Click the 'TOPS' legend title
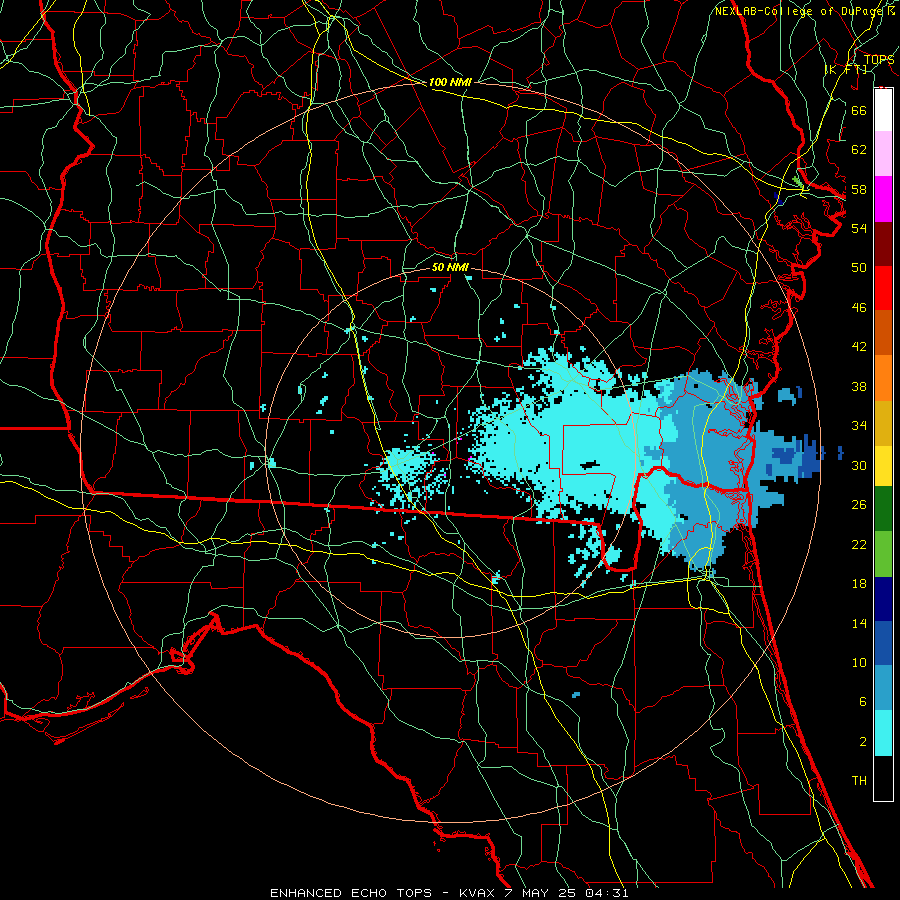The image size is (900, 900). (x=878, y=60)
